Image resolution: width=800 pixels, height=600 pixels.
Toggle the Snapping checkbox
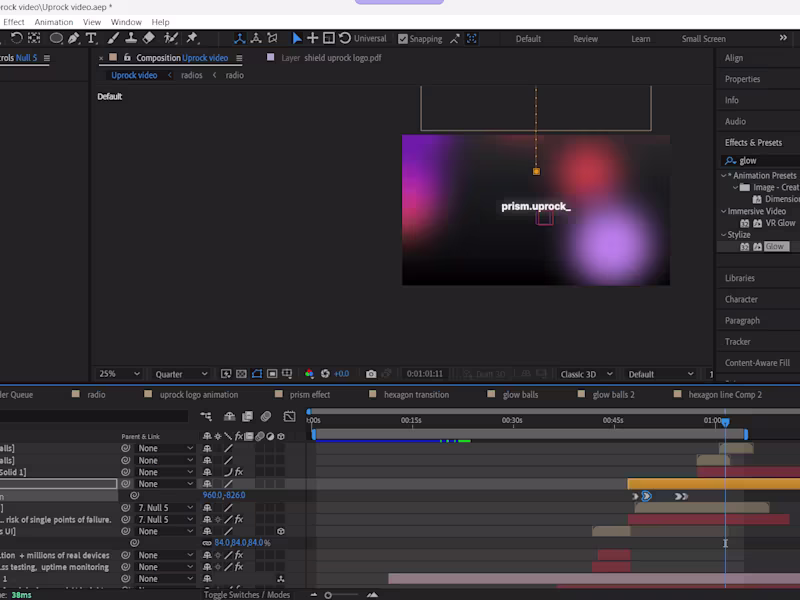(x=403, y=39)
